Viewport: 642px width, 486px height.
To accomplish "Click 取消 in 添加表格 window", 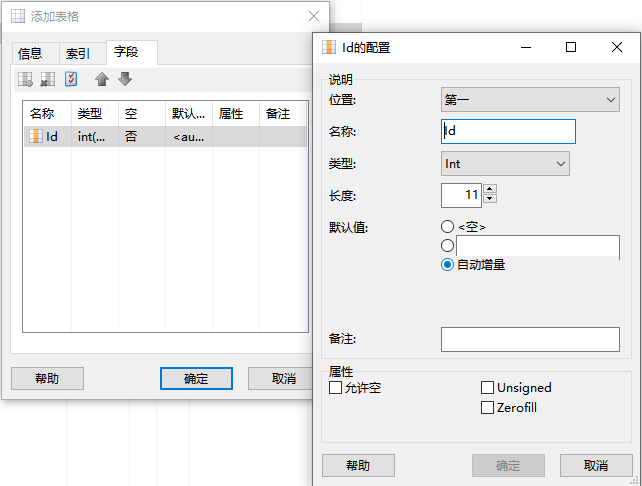I will [280, 378].
